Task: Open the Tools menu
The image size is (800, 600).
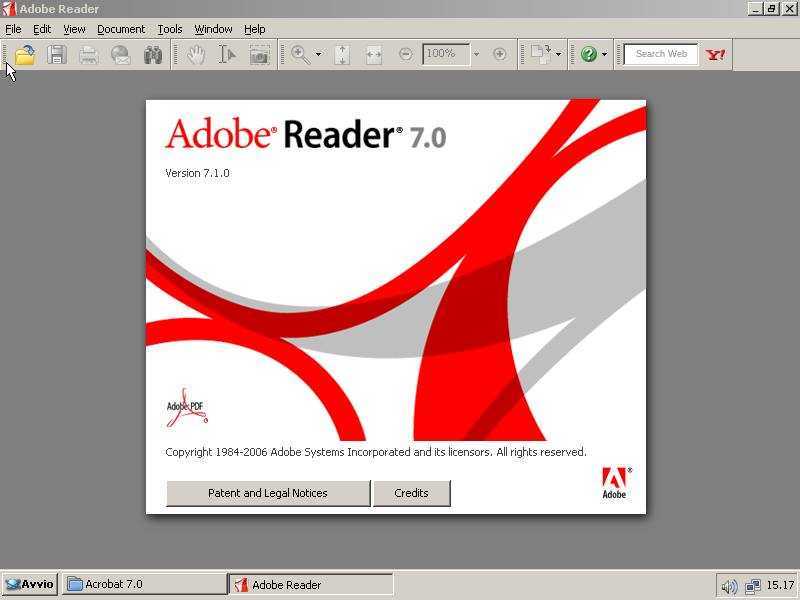Action: click(169, 30)
